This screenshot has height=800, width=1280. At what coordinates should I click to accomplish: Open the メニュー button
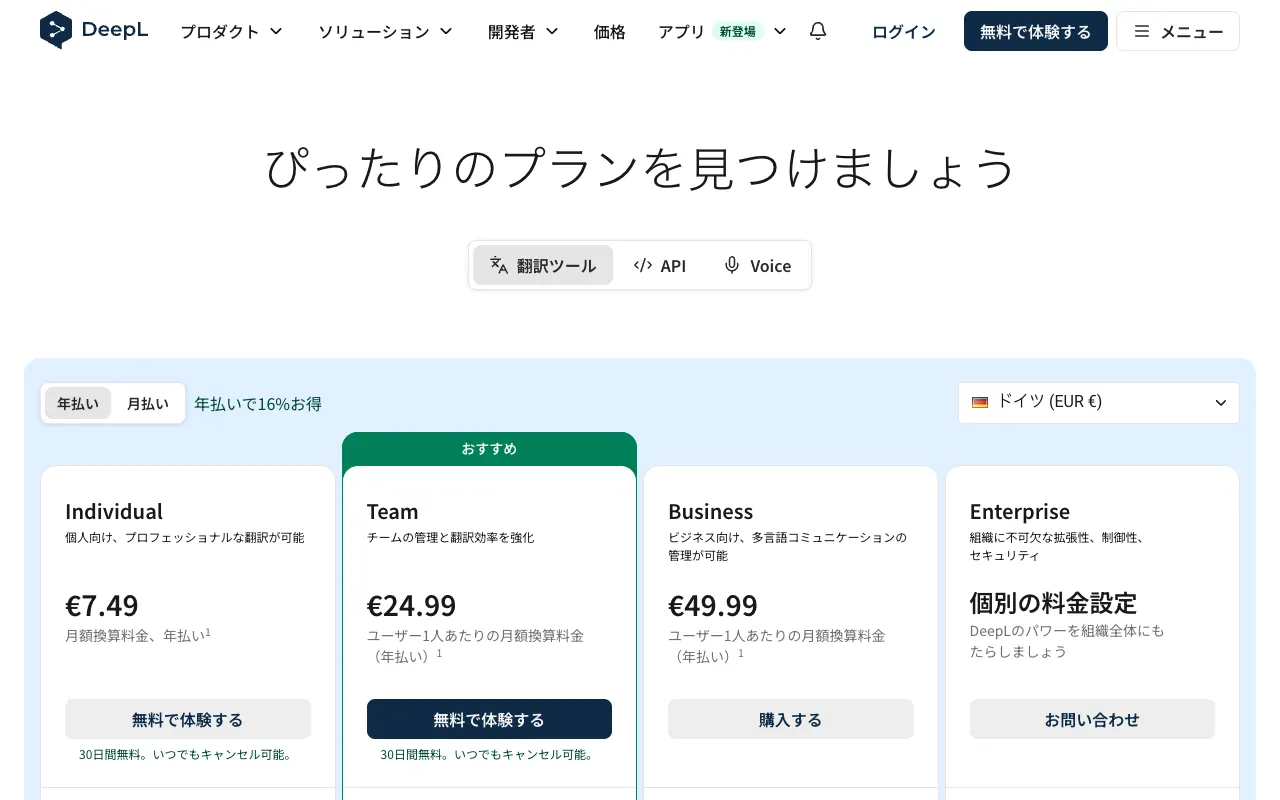(x=1178, y=31)
